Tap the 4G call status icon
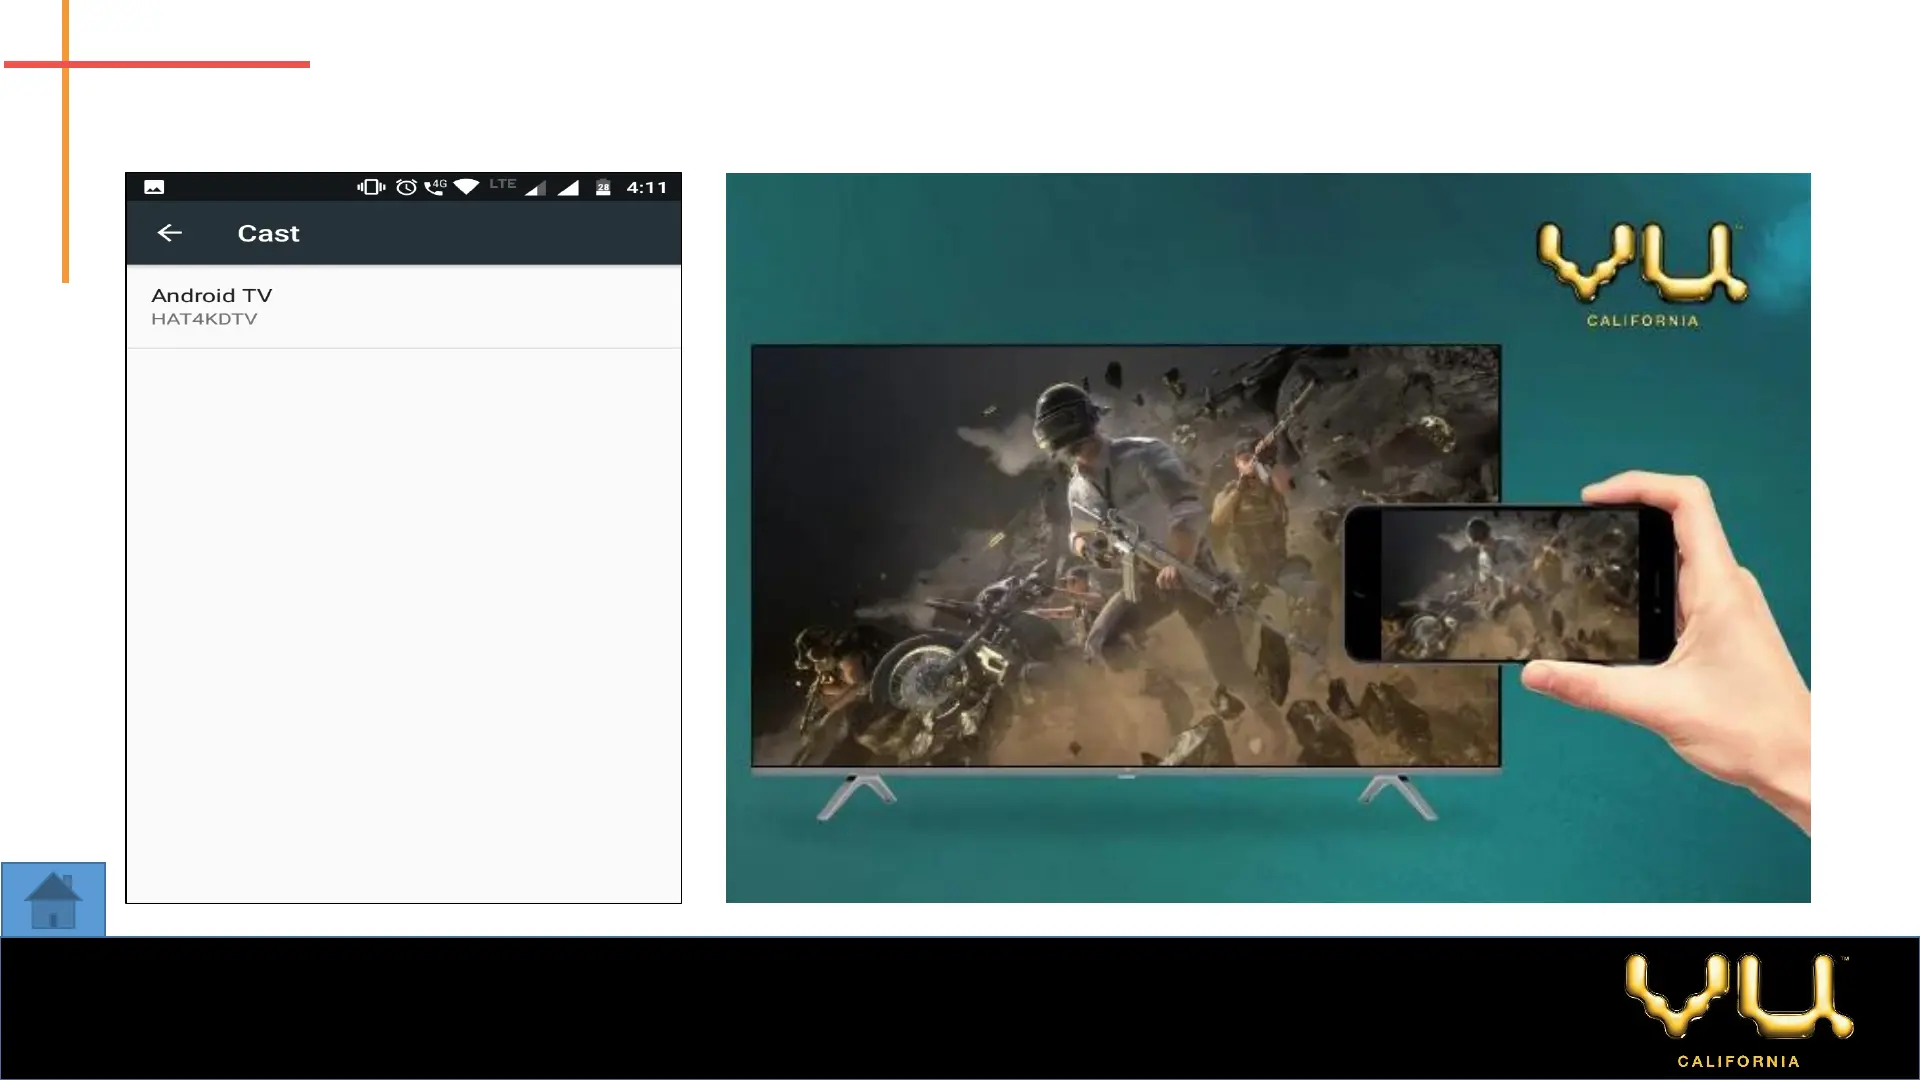Screen dimensions: 1920x1080 435,187
